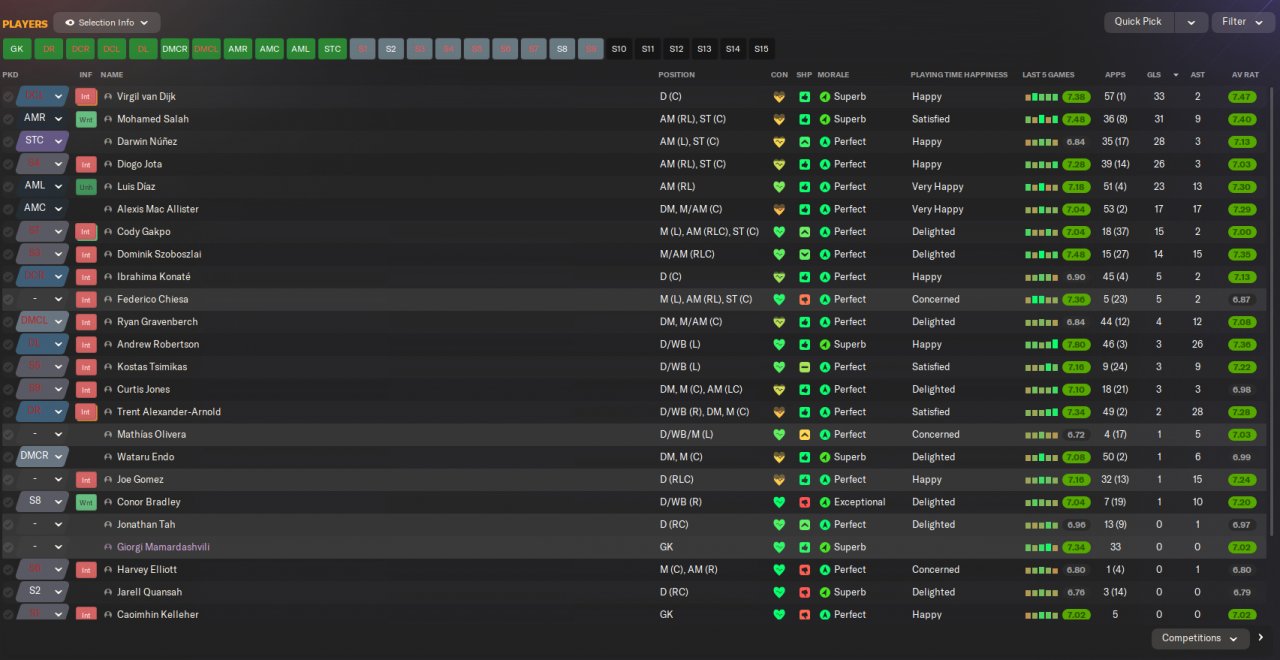Click the Unh status icon beside Luis Díaz

(86, 187)
